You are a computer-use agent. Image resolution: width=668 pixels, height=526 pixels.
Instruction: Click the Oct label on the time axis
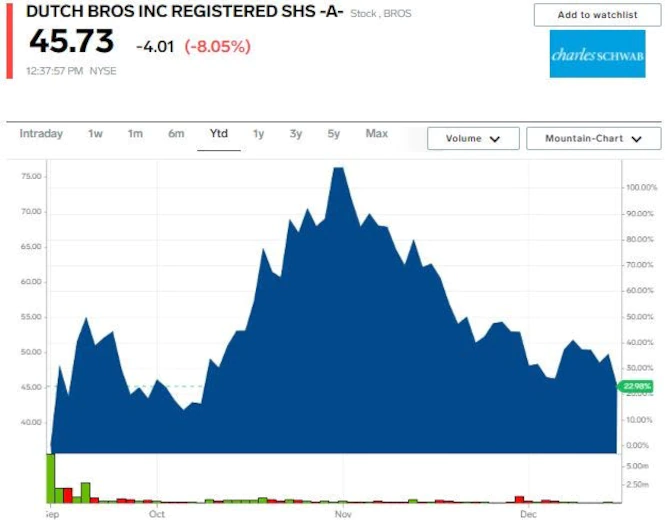pyautogui.click(x=157, y=514)
